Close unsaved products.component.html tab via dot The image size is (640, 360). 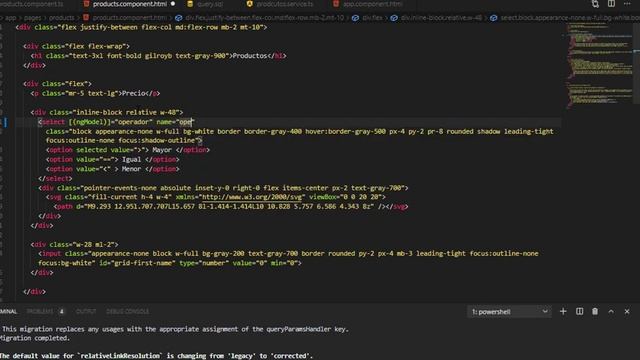(173, 4)
